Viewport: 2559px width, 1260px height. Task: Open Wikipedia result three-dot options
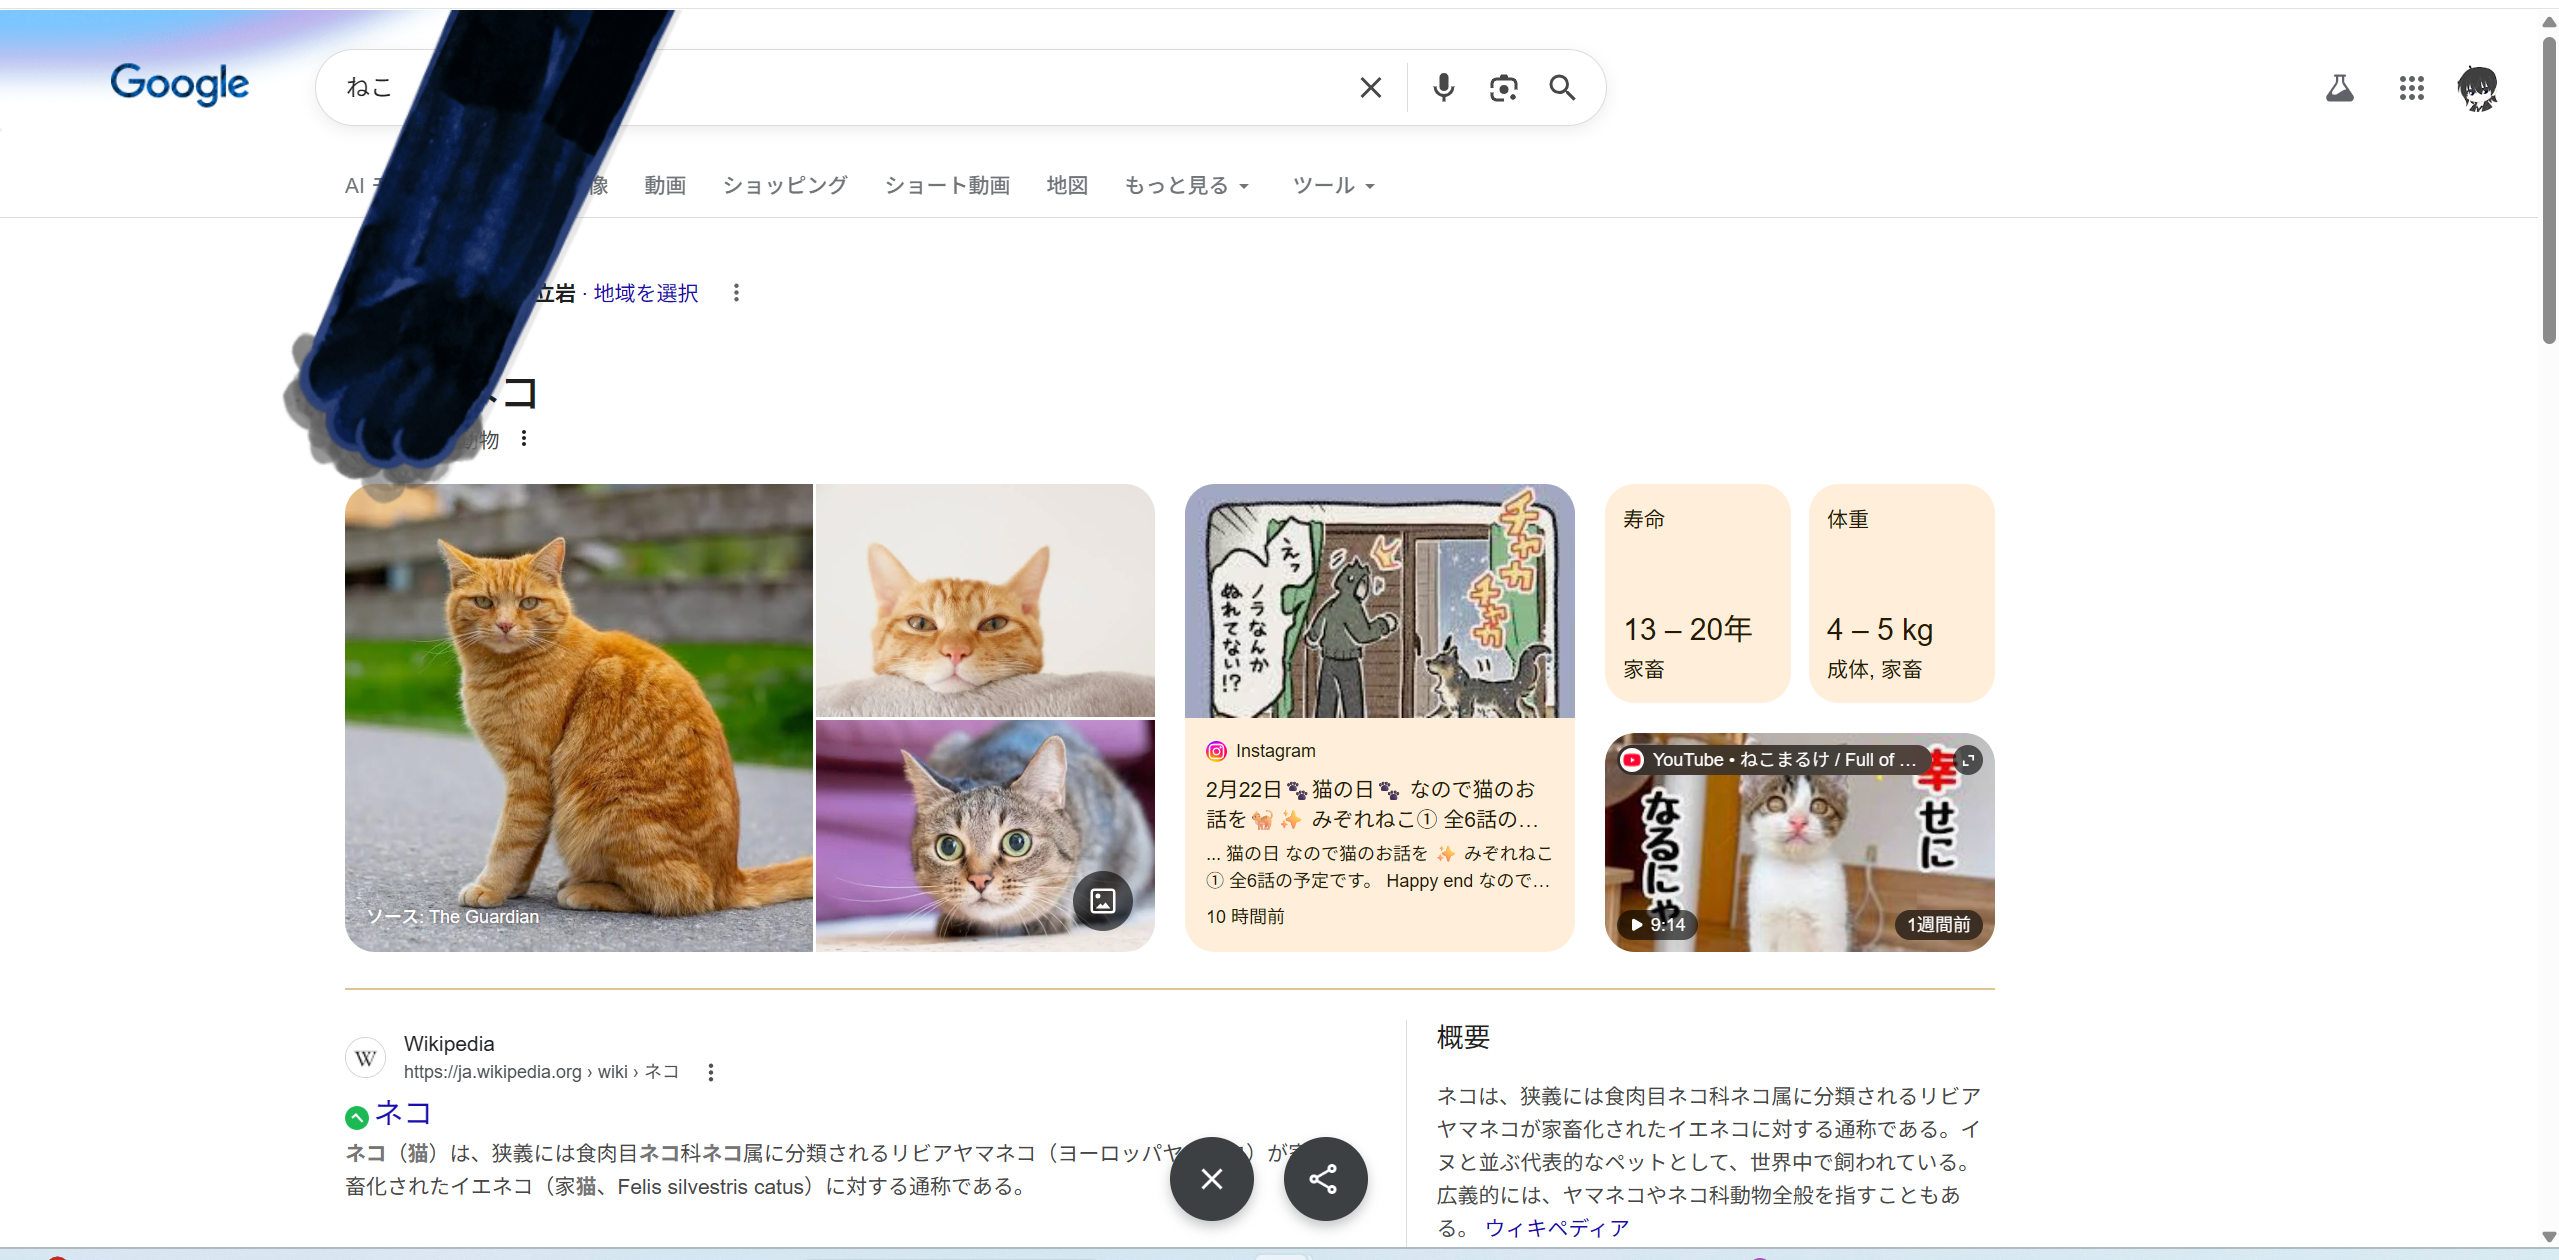(x=710, y=1072)
